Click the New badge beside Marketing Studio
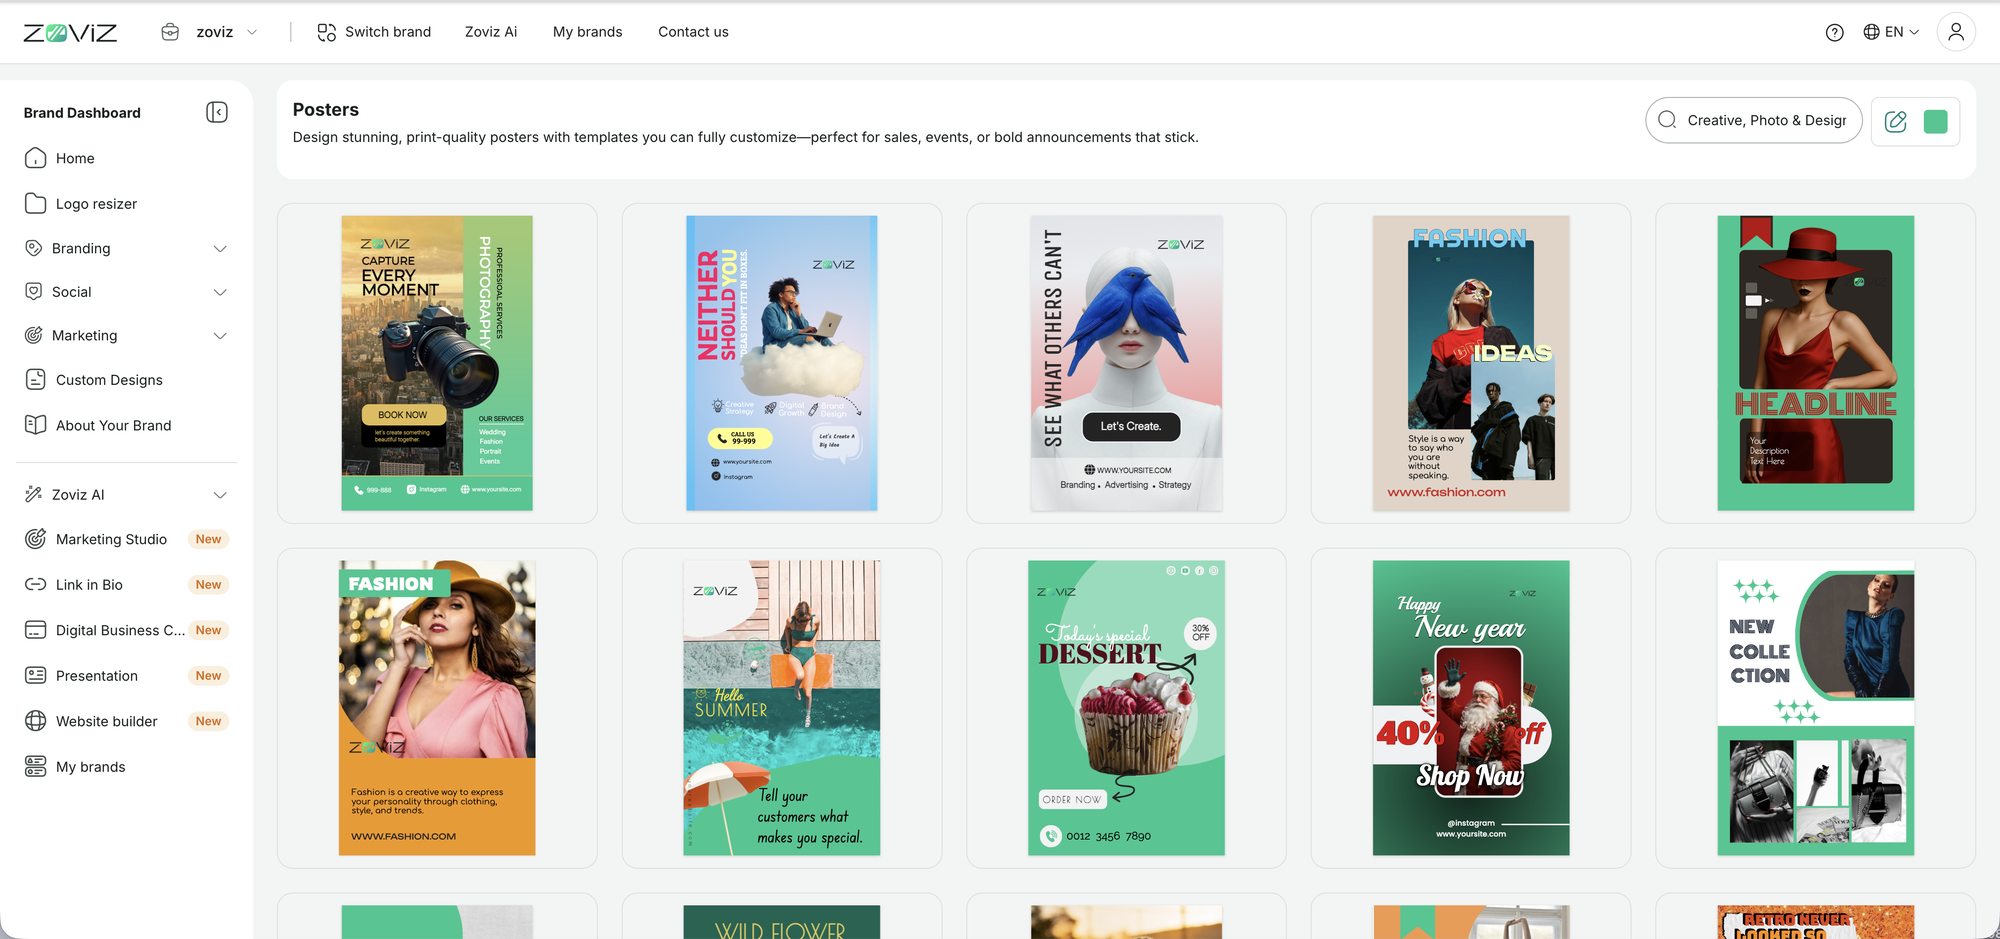2000x939 pixels. tap(208, 539)
